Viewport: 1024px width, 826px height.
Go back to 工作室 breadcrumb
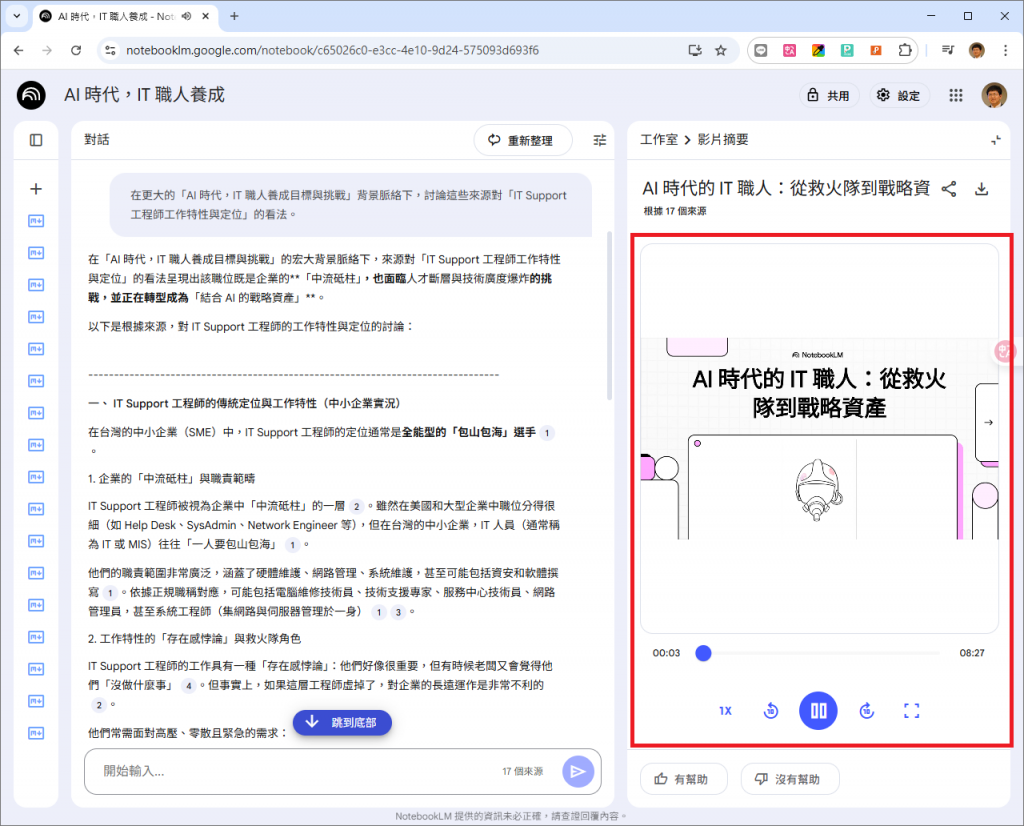(x=658, y=140)
